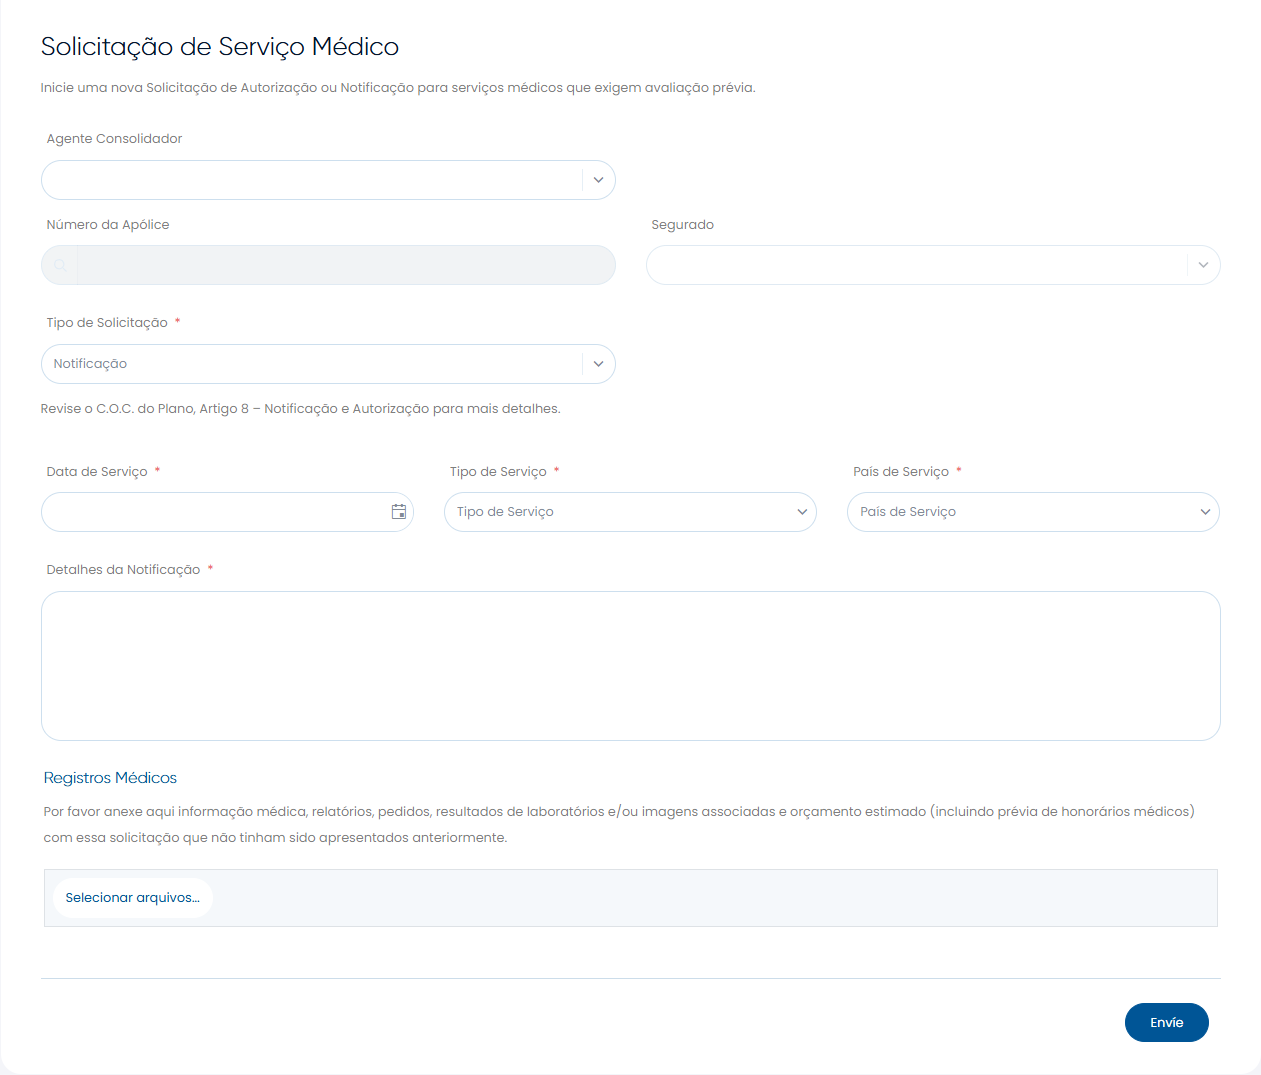Expand the Tipo de Serviço dropdown
Viewport: 1261px width, 1075px height.
click(x=620, y=512)
